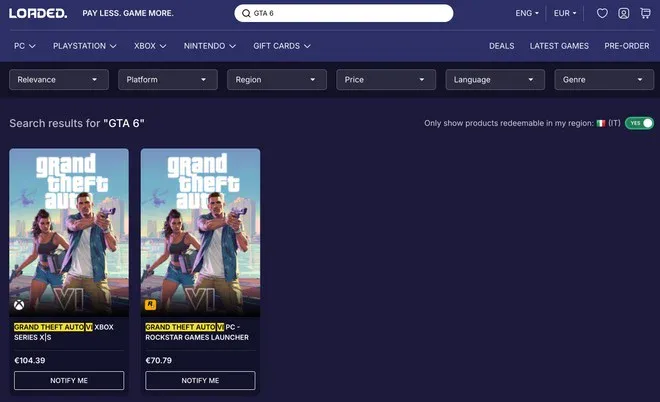
Task: Click the search magnifier icon
Action: 246,13
